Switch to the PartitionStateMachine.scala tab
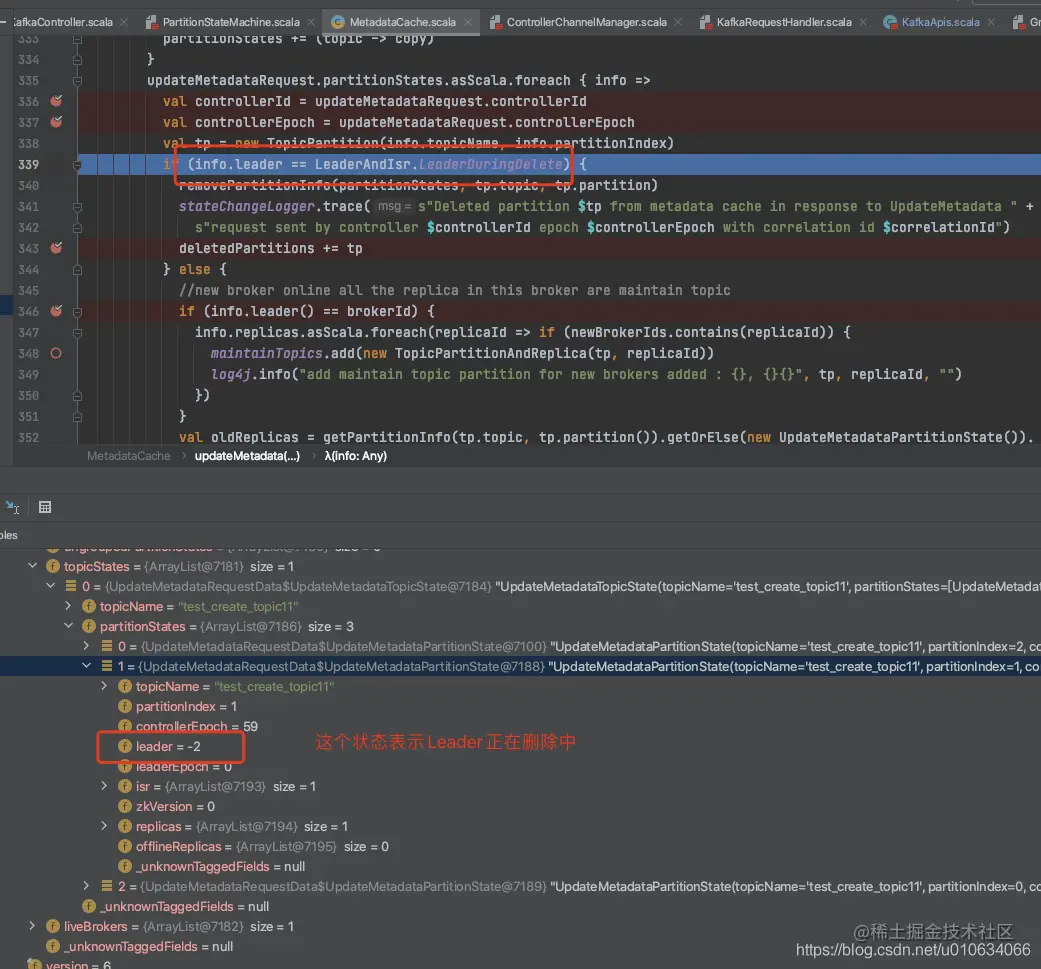The image size is (1041, 969). click(230, 22)
